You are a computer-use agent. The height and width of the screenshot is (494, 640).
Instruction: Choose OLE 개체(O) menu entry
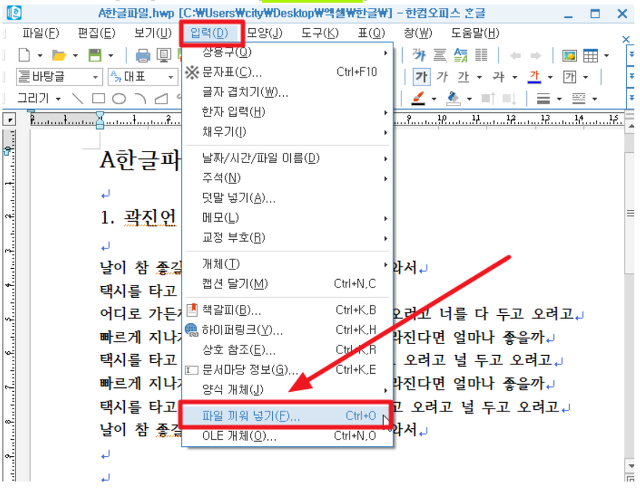[286, 436]
